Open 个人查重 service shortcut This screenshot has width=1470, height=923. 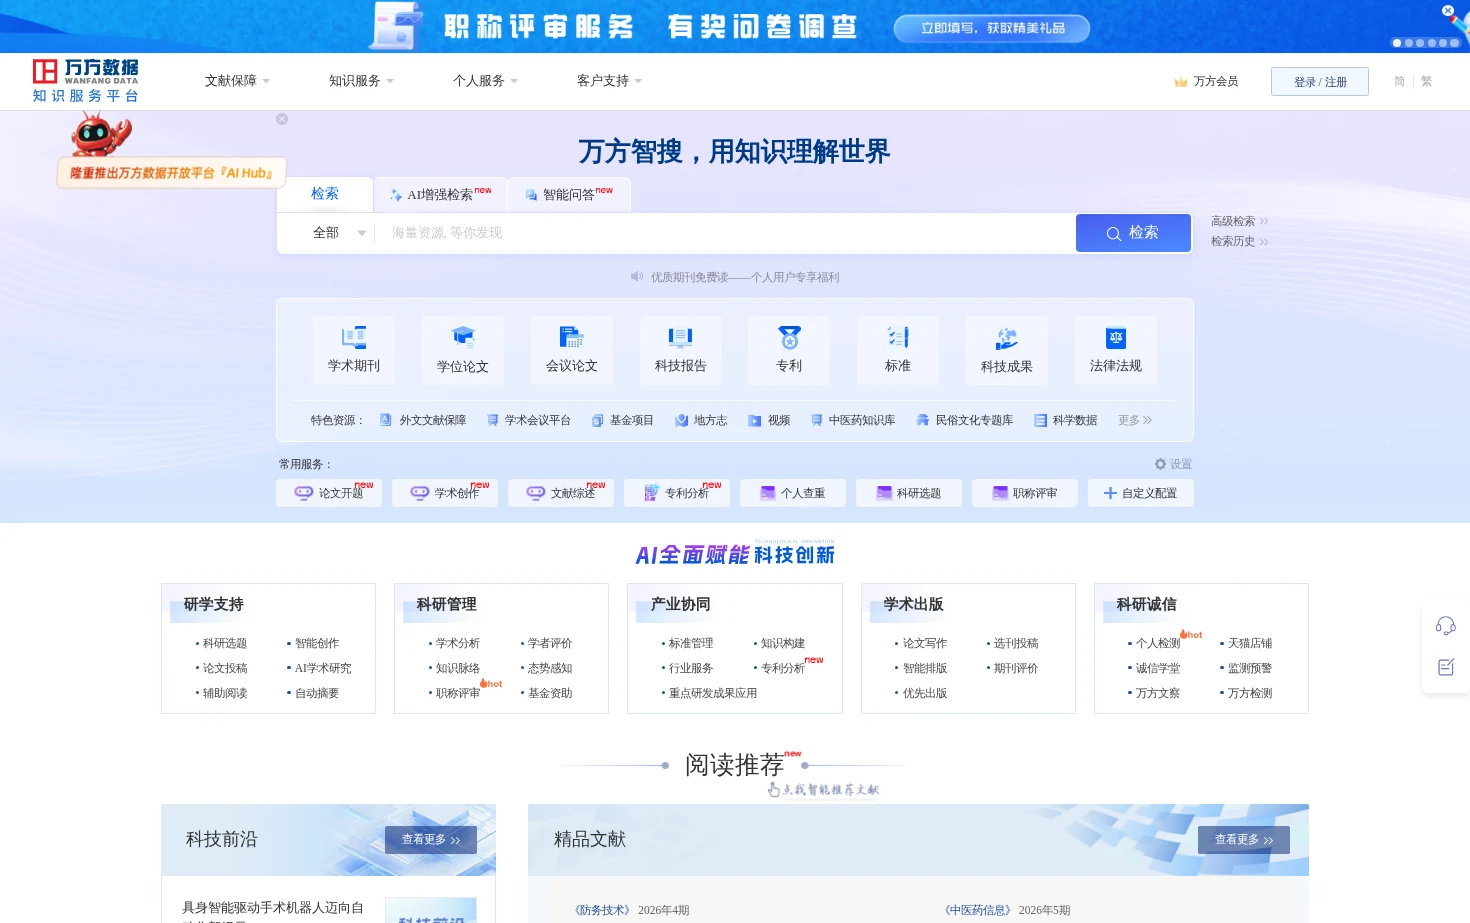coord(793,493)
